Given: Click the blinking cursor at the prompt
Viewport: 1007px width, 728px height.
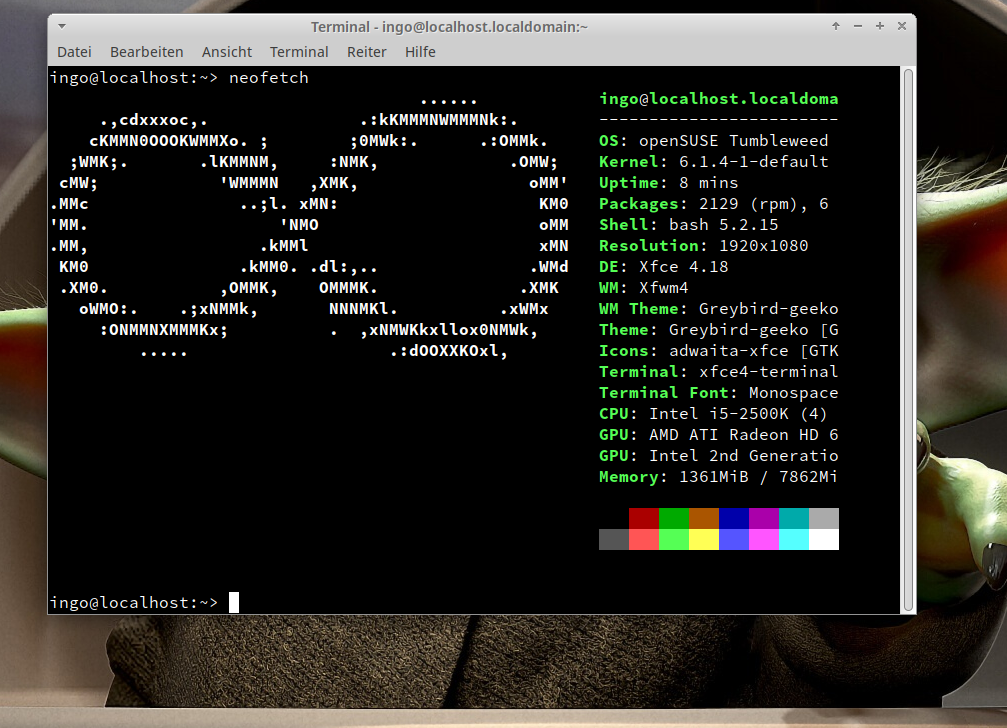Looking at the screenshot, I should point(235,601).
